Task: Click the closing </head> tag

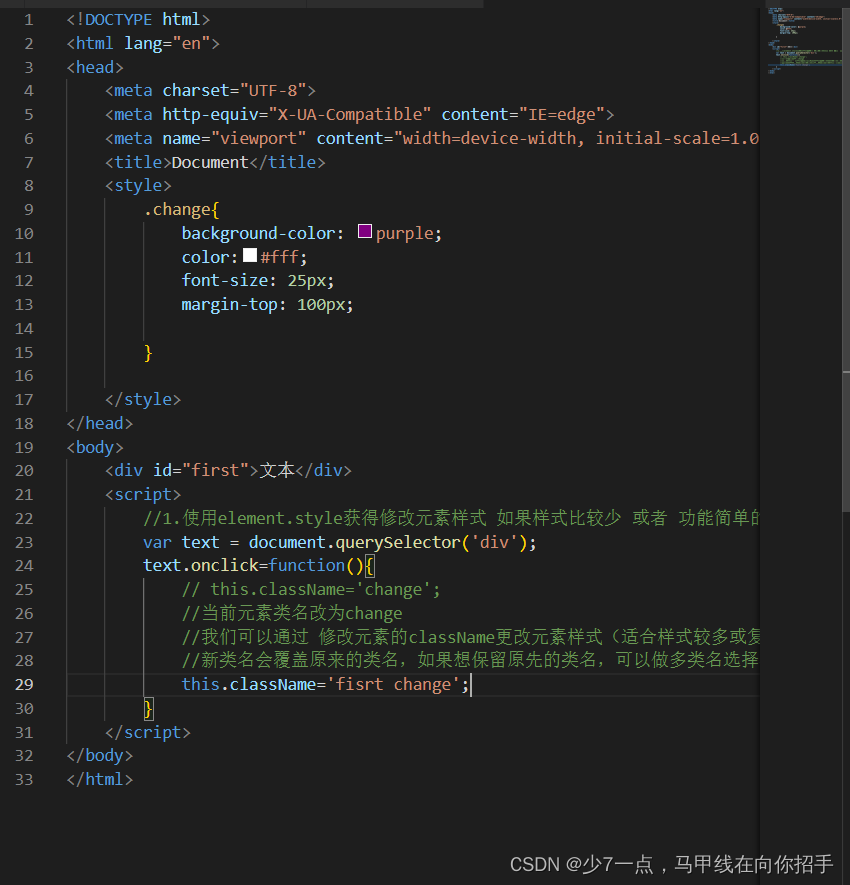Action: (99, 423)
